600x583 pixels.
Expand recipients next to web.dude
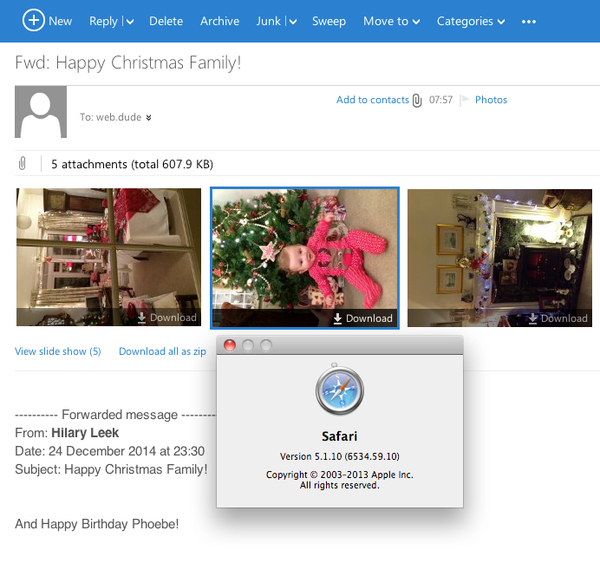coord(148,117)
